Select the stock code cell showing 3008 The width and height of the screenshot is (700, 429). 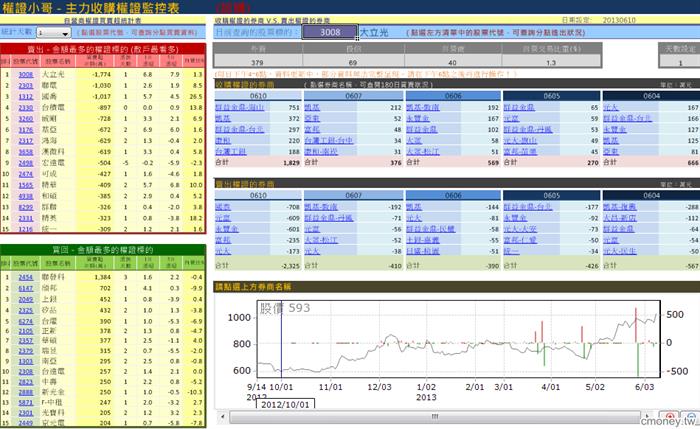coord(329,32)
